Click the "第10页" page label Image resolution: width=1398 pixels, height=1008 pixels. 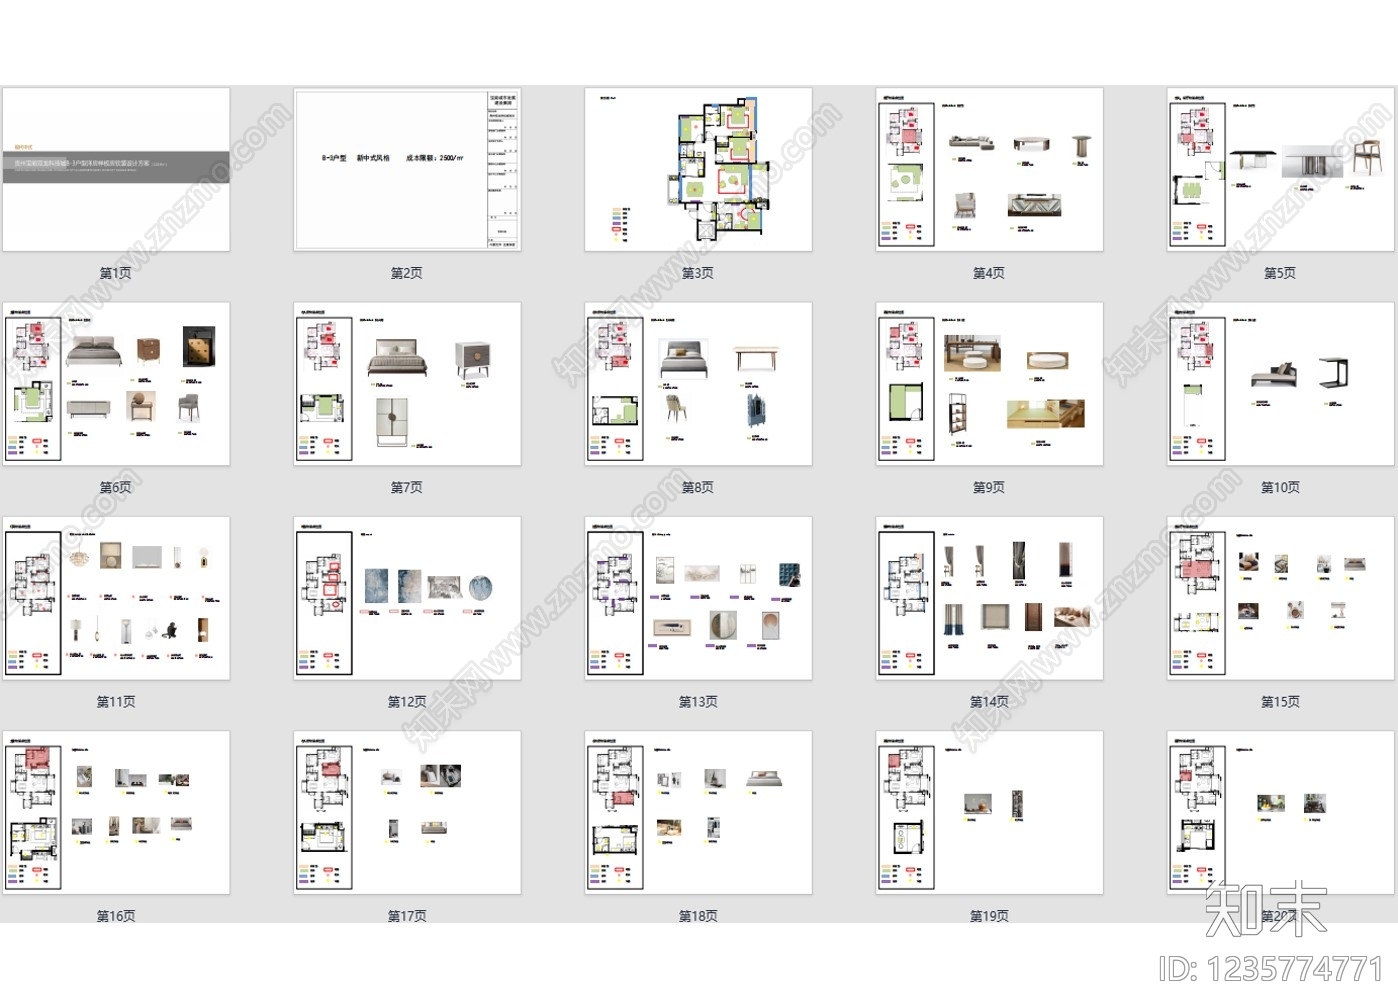pyautogui.click(x=1280, y=488)
